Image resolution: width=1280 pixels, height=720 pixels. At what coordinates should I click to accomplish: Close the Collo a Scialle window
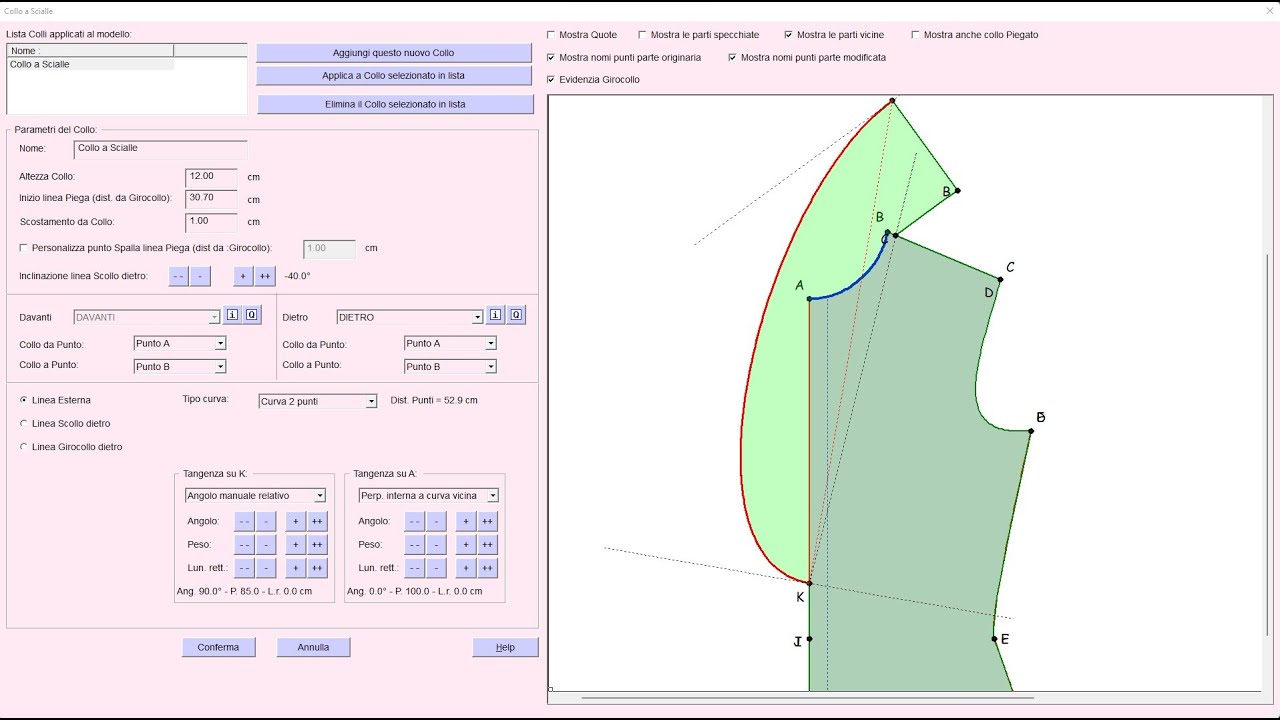pyautogui.click(x=1268, y=11)
